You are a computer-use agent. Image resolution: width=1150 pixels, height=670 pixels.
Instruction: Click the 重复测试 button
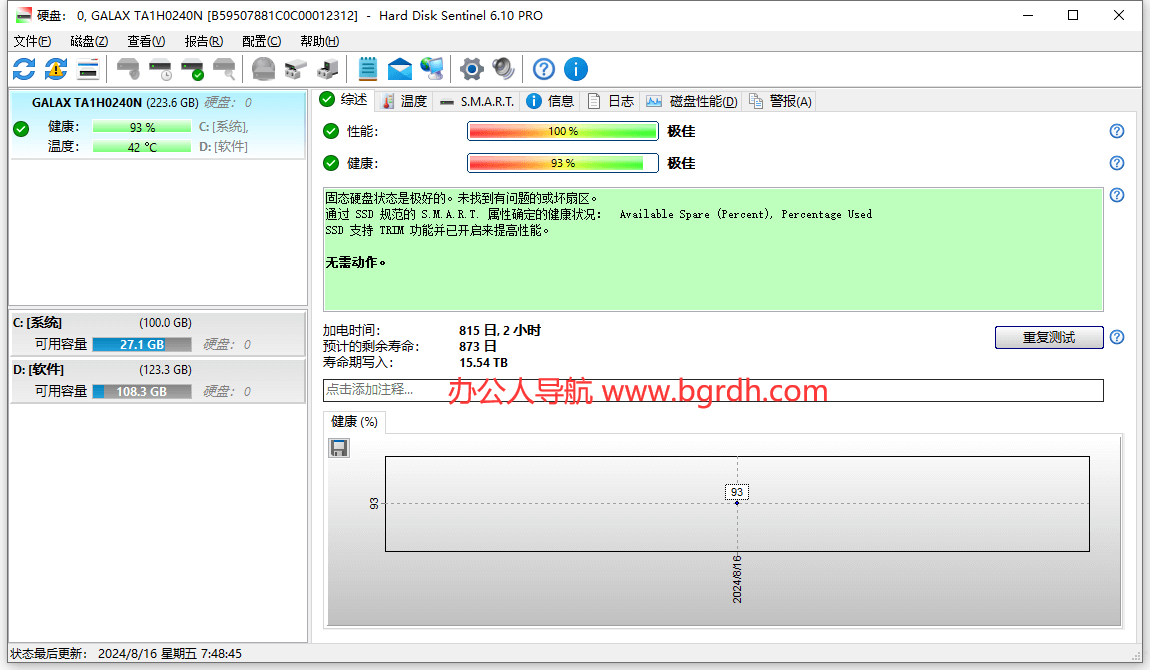(1048, 337)
